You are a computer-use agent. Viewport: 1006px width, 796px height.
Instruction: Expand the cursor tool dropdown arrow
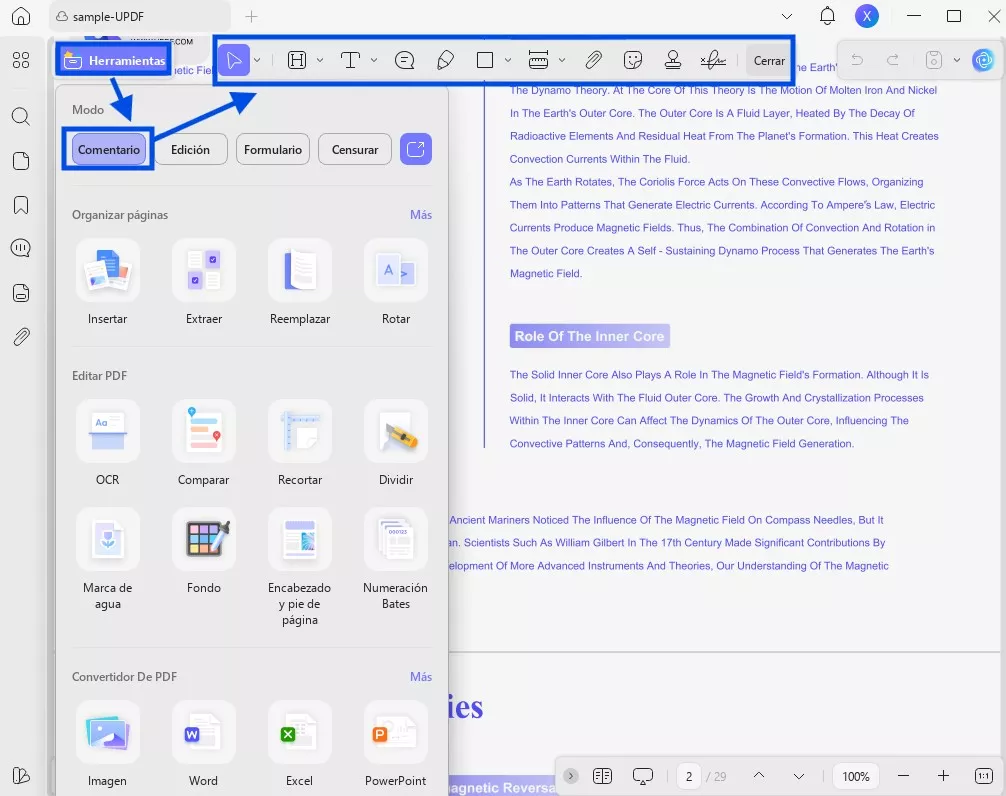point(257,60)
